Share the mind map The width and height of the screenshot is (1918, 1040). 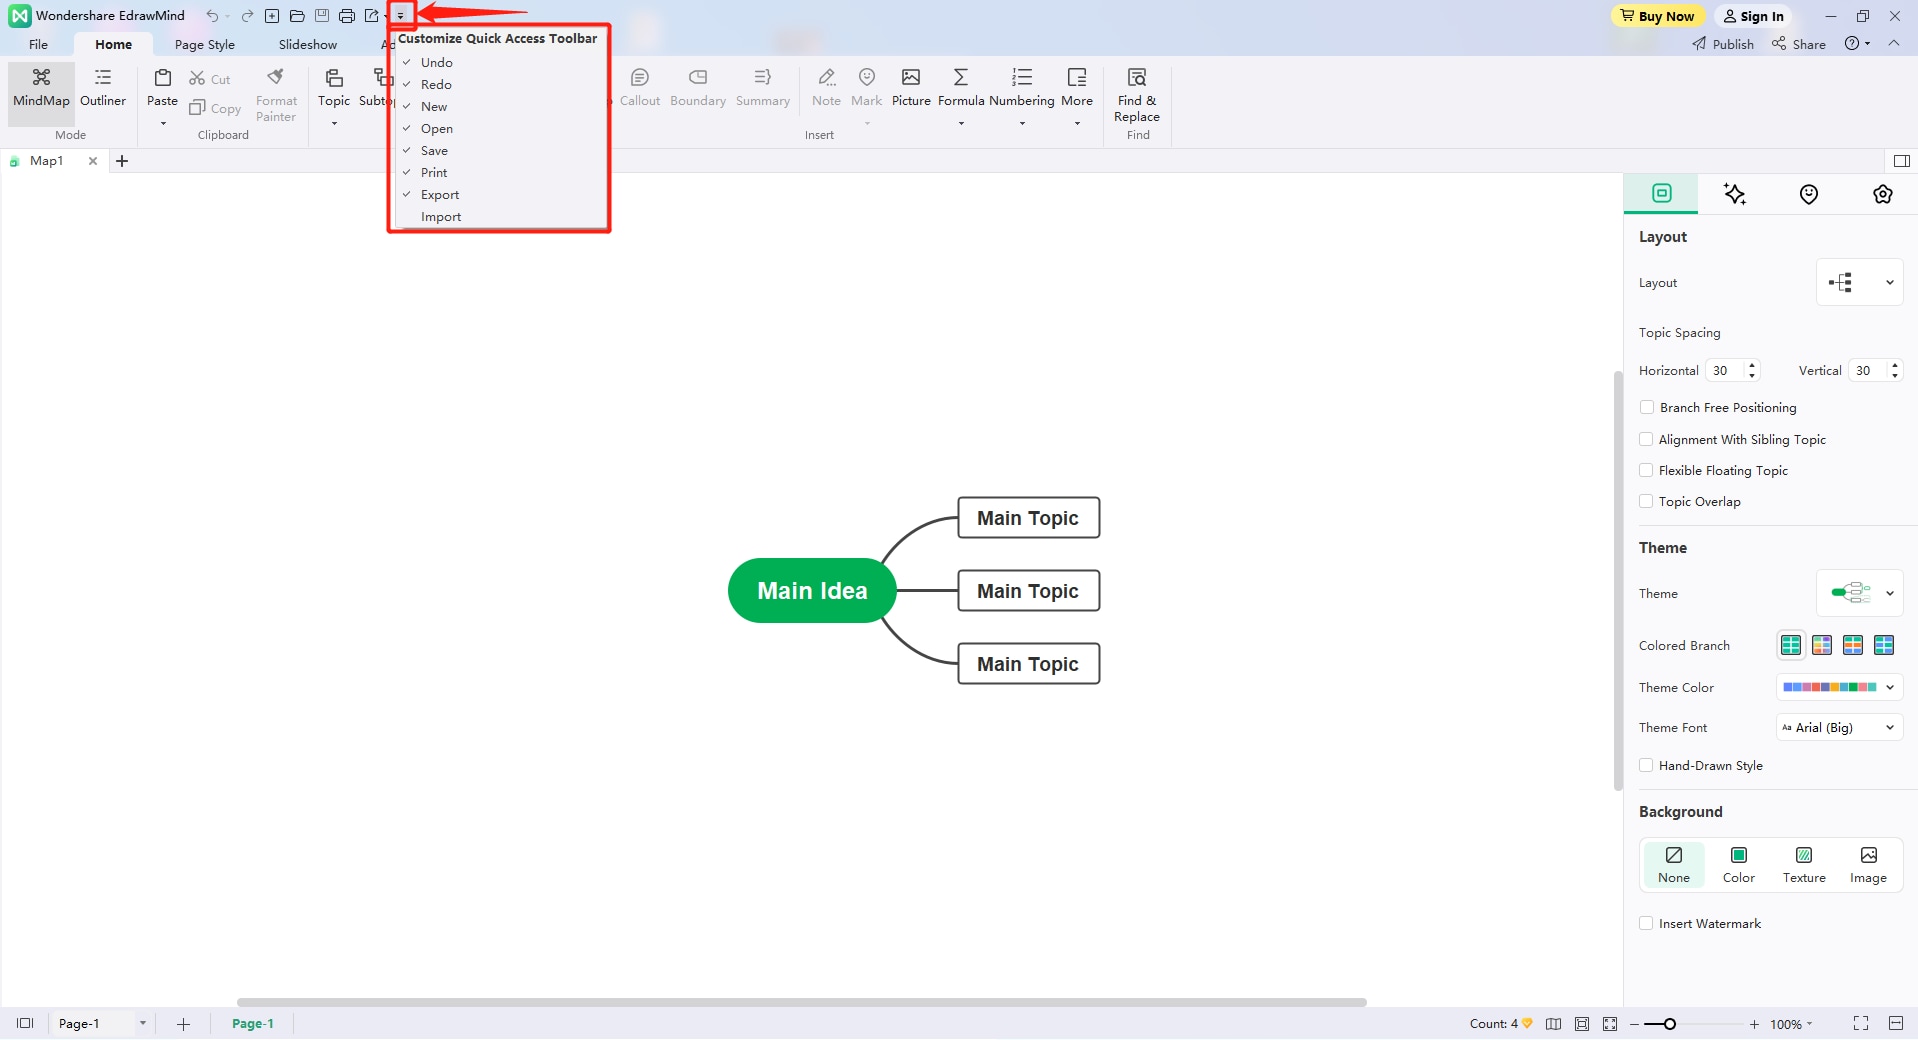[1799, 44]
